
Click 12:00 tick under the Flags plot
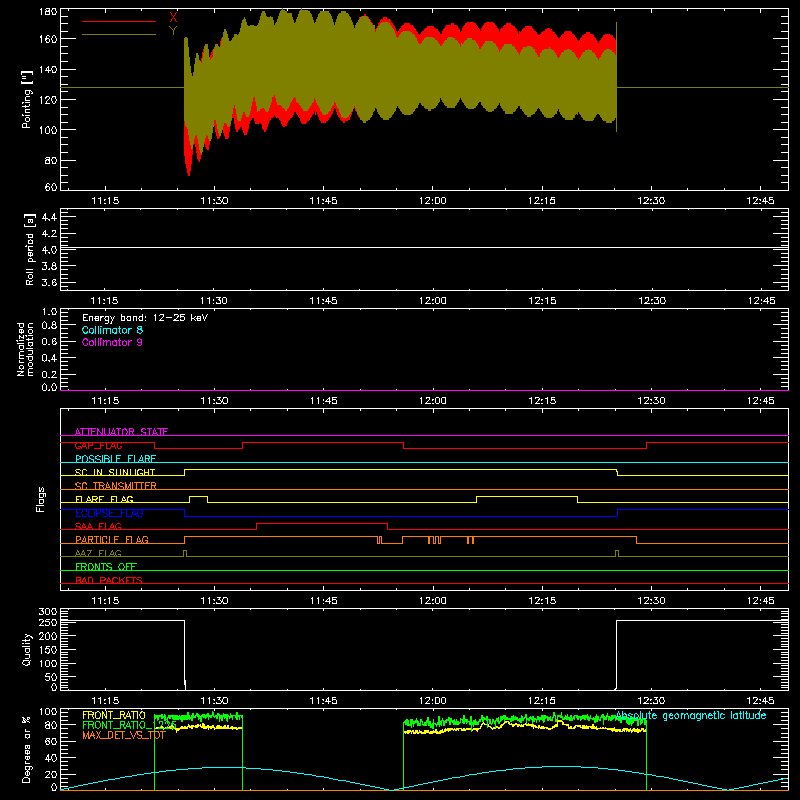pyautogui.click(x=433, y=601)
